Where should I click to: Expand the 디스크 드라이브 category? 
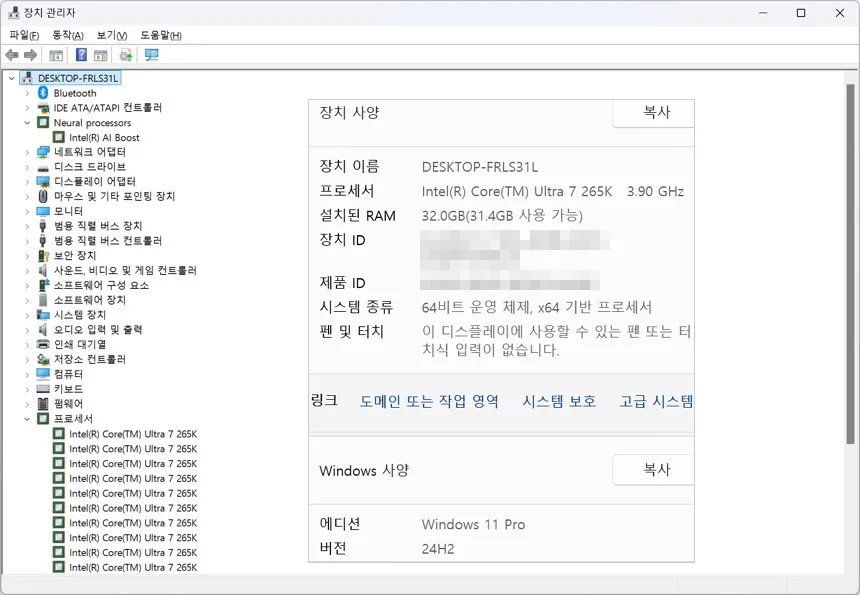27,167
